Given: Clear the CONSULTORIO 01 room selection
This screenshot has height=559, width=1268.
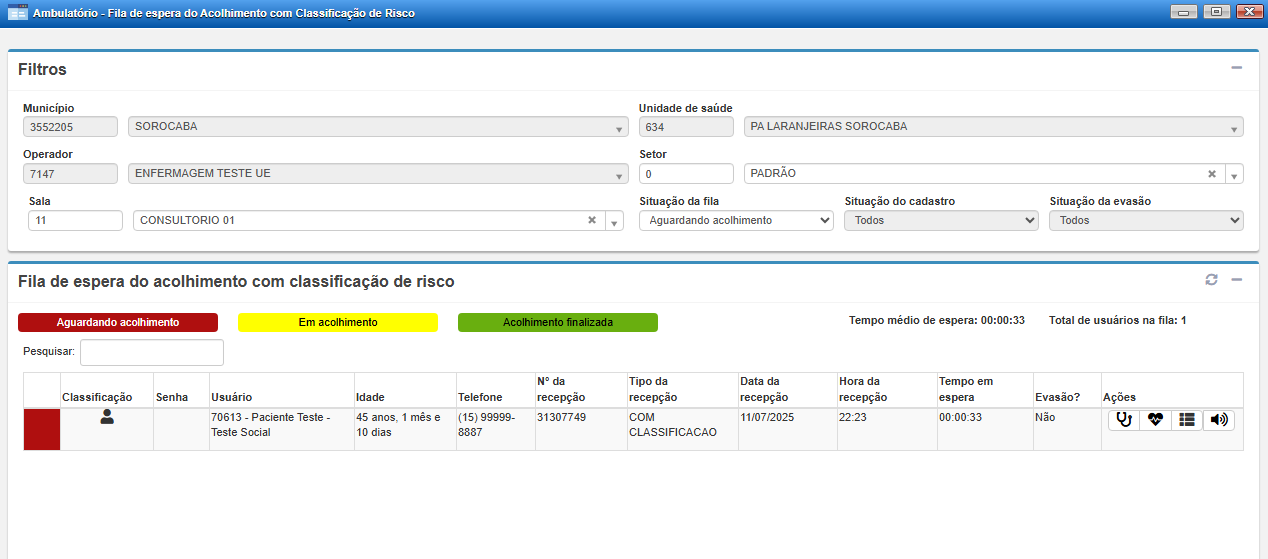Looking at the screenshot, I should click(x=591, y=220).
